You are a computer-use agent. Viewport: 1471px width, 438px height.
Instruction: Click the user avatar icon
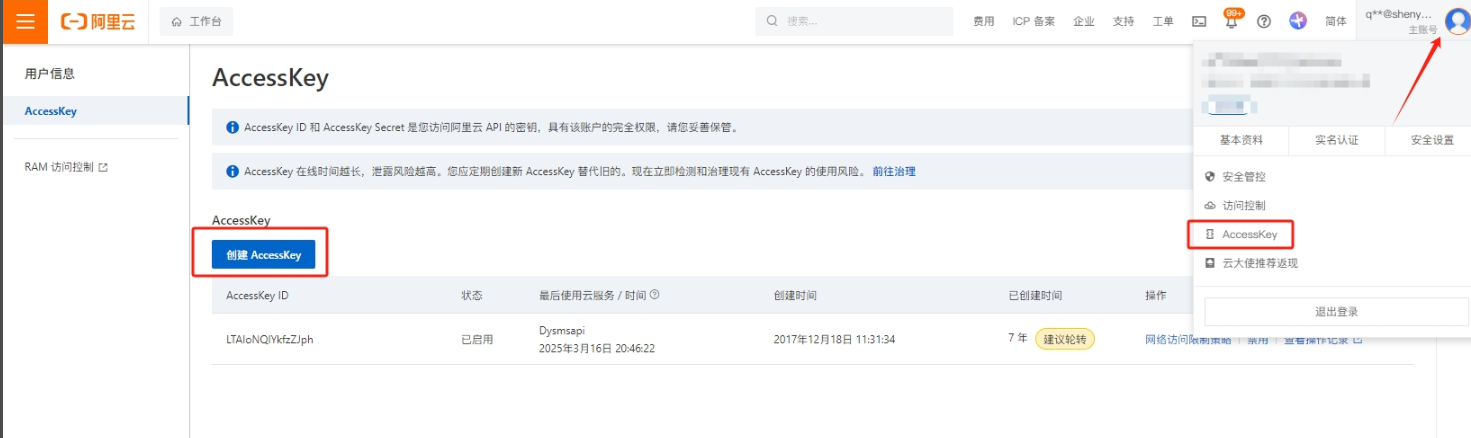[1457, 21]
